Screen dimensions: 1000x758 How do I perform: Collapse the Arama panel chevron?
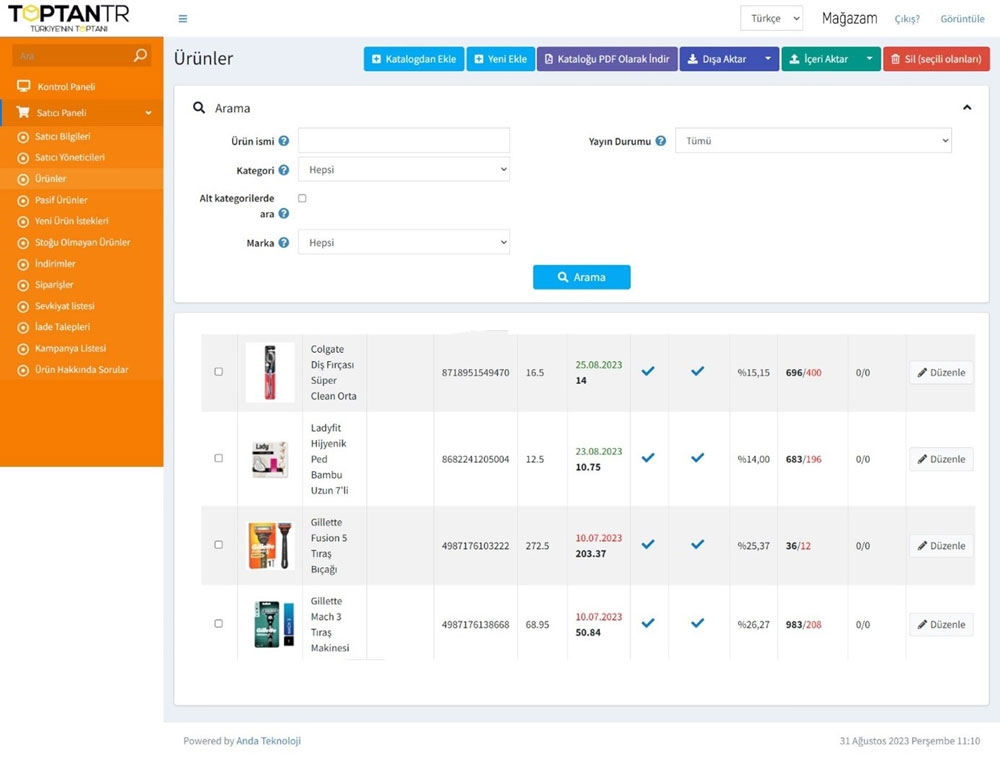point(967,108)
